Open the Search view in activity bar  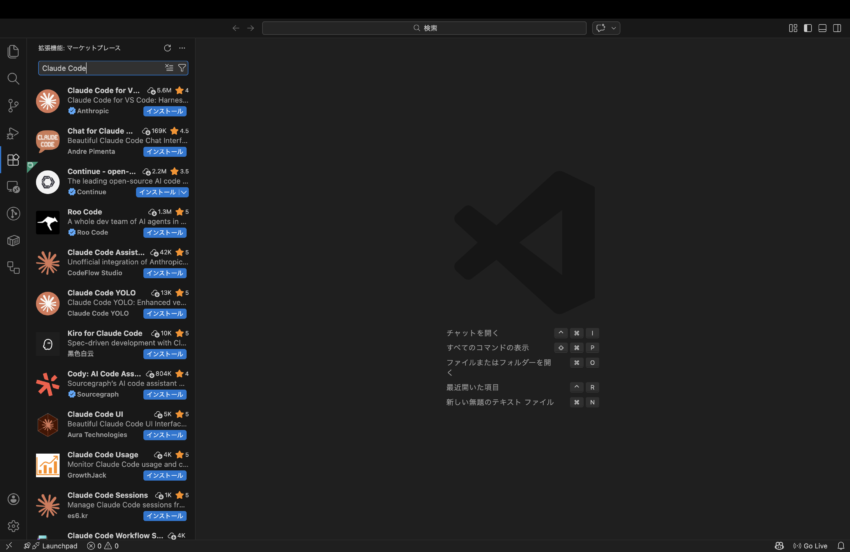tap(13, 78)
